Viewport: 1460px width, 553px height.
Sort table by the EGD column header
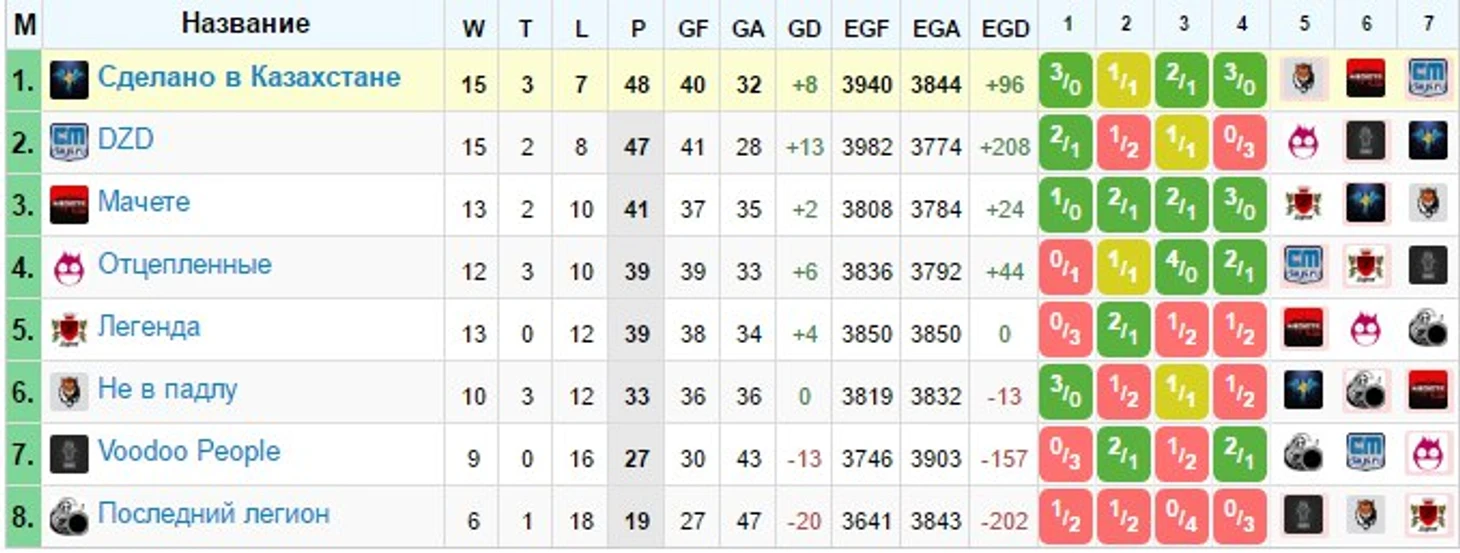tap(1005, 29)
